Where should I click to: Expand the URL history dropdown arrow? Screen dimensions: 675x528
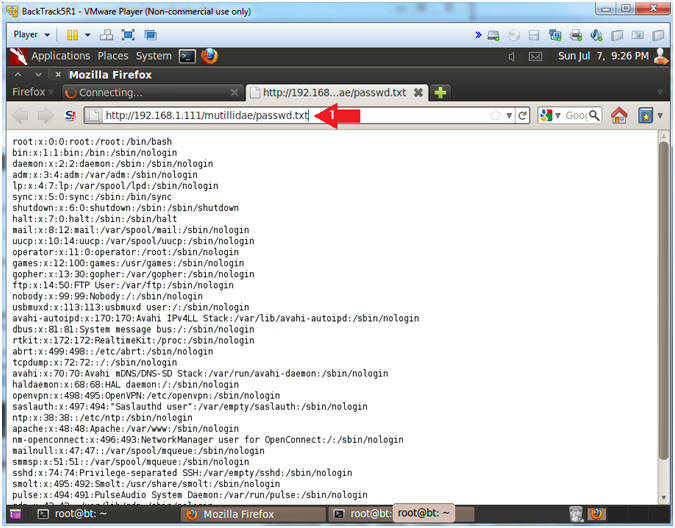pos(509,115)
